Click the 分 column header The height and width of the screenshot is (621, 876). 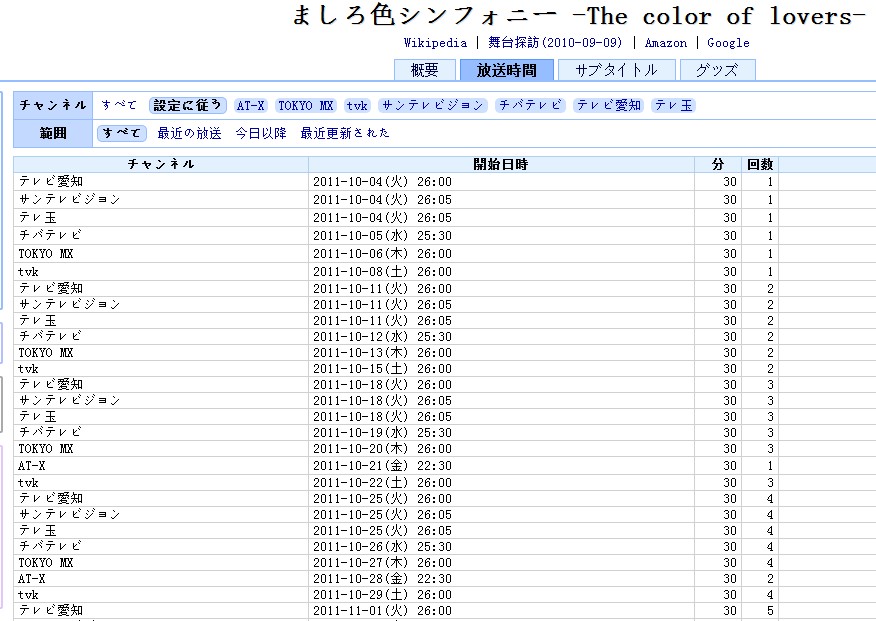click(x=718, y=164)
